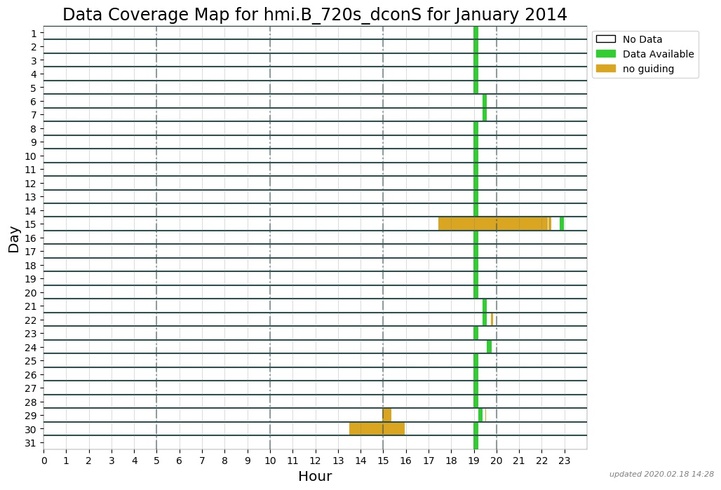Click the "no guiding" legend label text
This screenshot has width=721, height=490.
tap(649, 69)
